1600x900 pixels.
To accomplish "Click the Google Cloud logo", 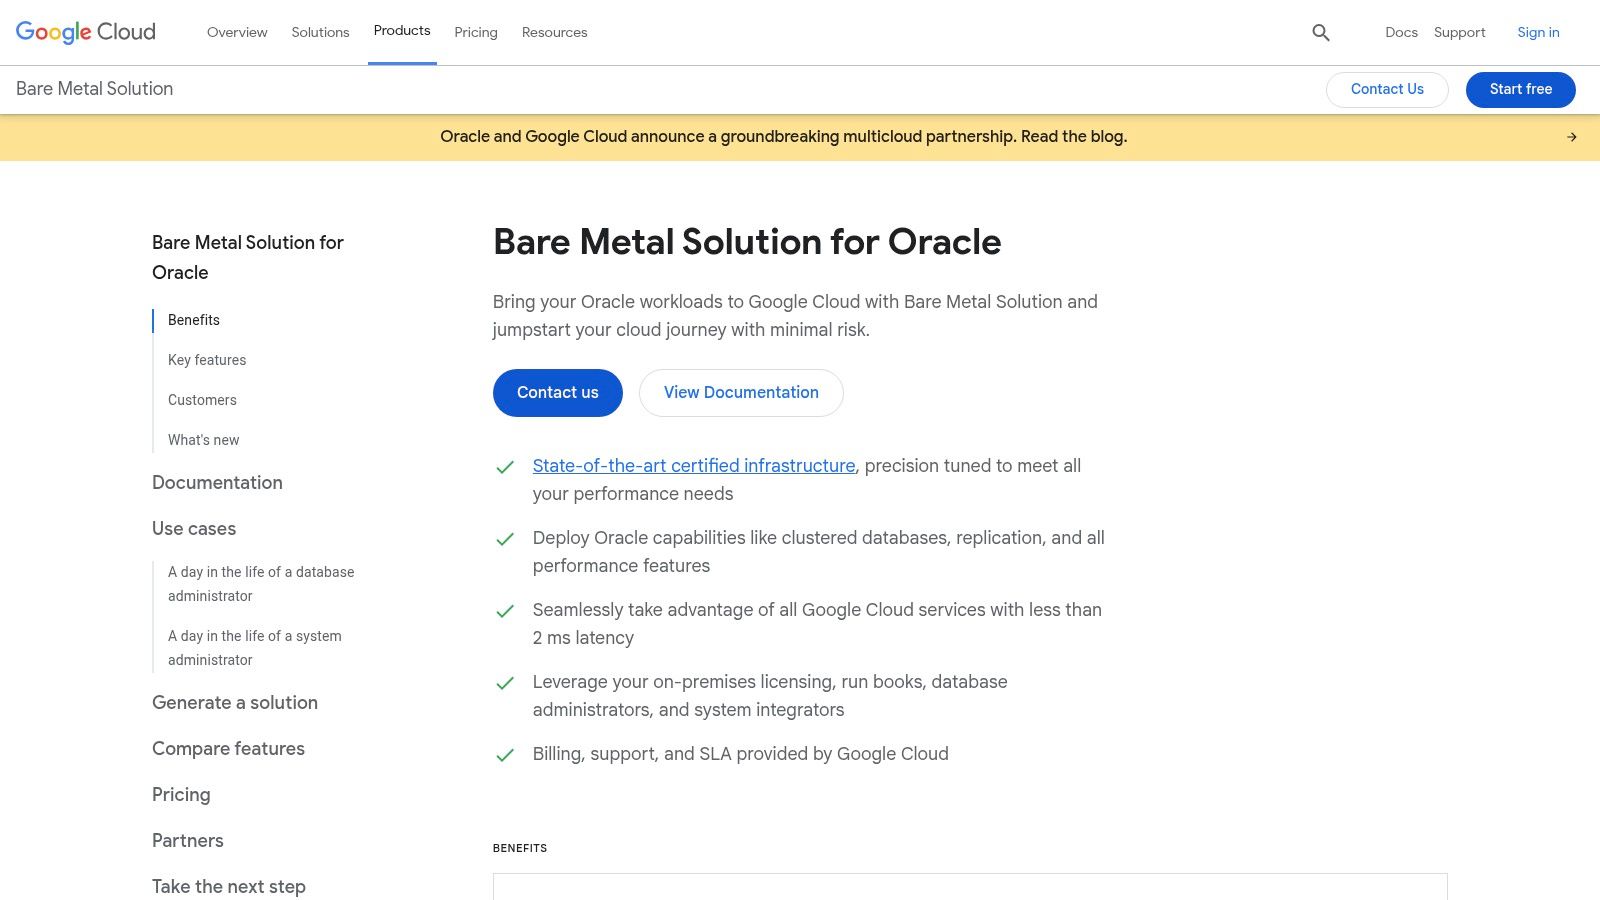I will [x=86, y=32].
